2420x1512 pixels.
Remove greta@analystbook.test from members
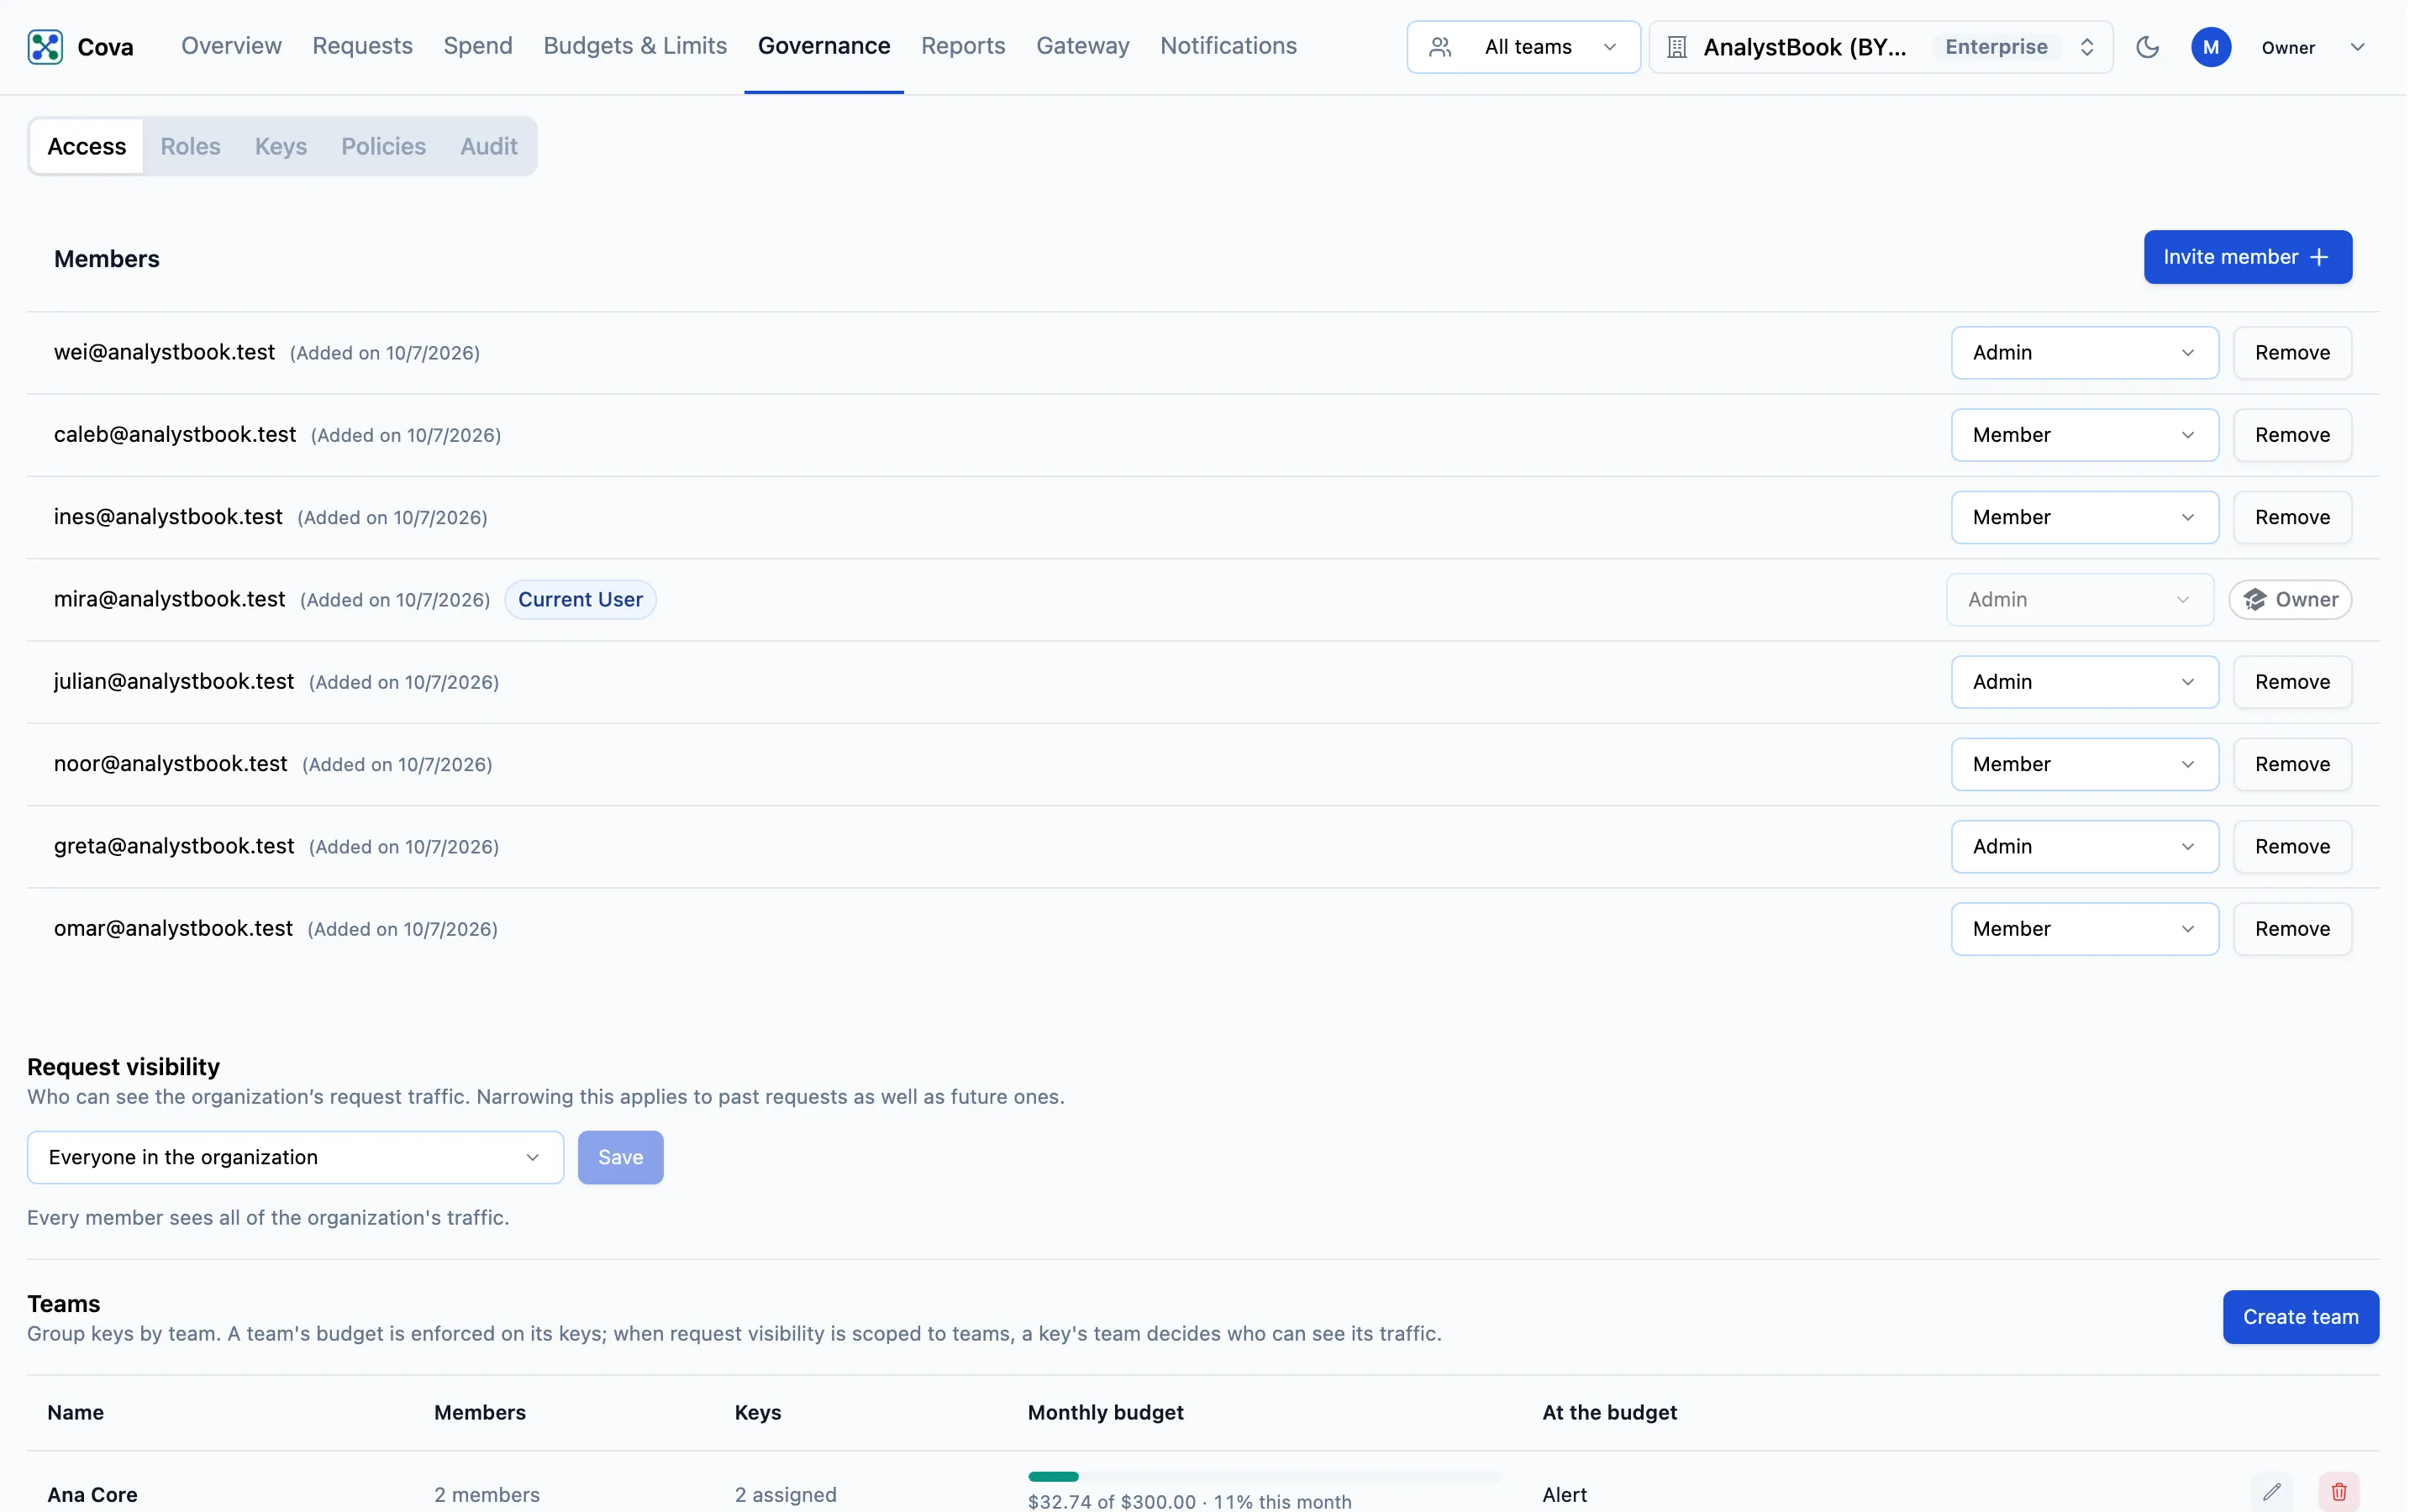tap(2292, 847)
